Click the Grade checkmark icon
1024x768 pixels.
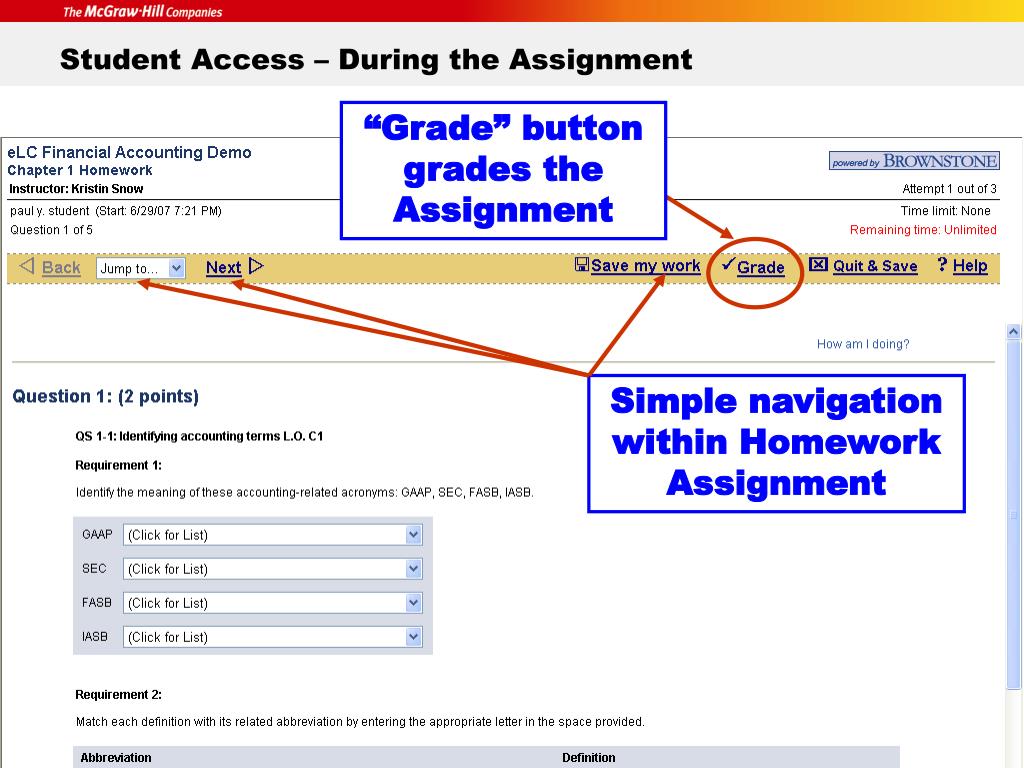coord(728,264)
